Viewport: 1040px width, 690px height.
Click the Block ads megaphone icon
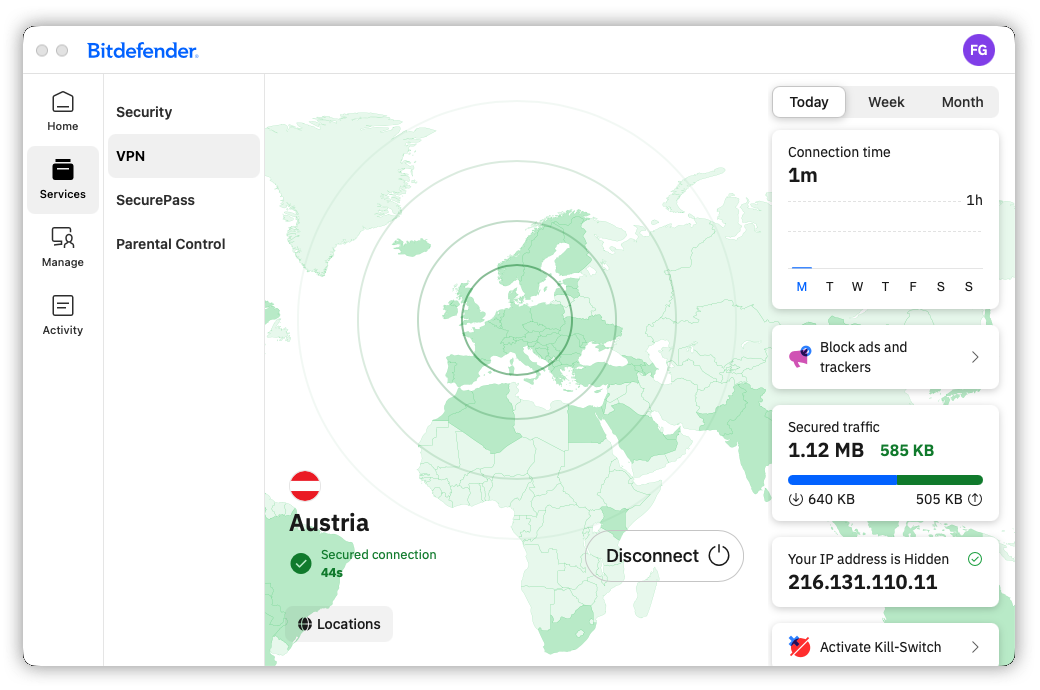coord(800,357)
